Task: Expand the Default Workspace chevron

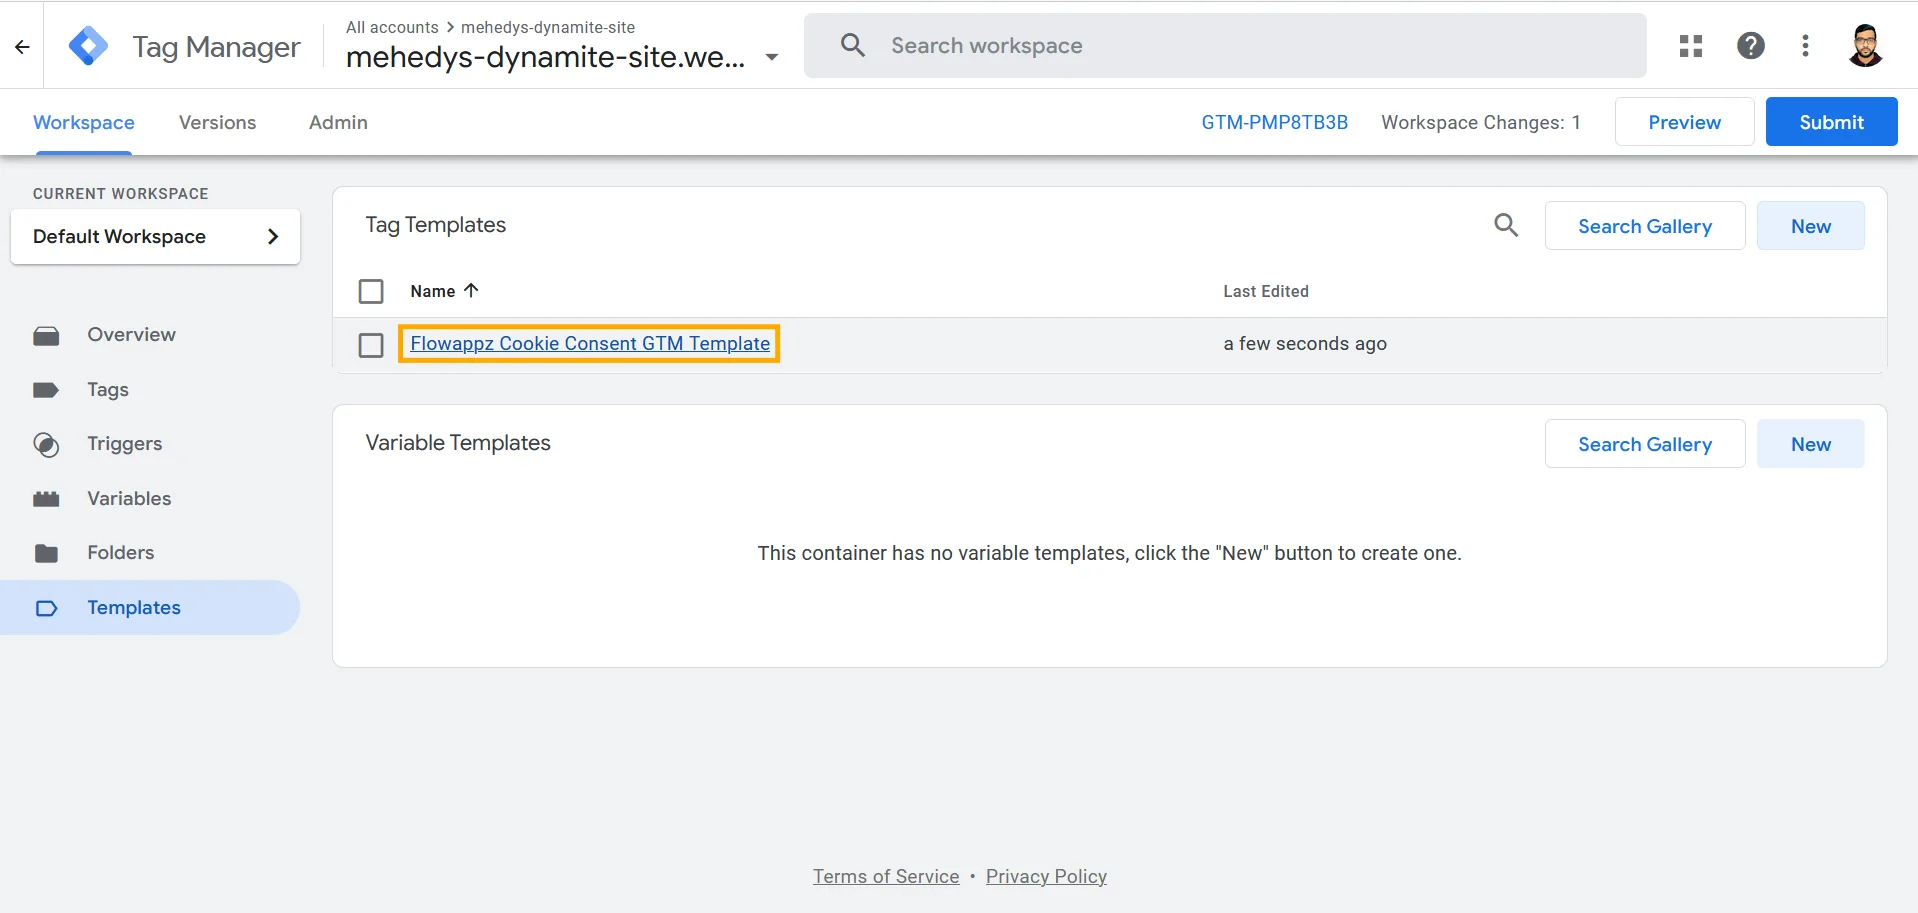Action: click(x=273, y=236)
